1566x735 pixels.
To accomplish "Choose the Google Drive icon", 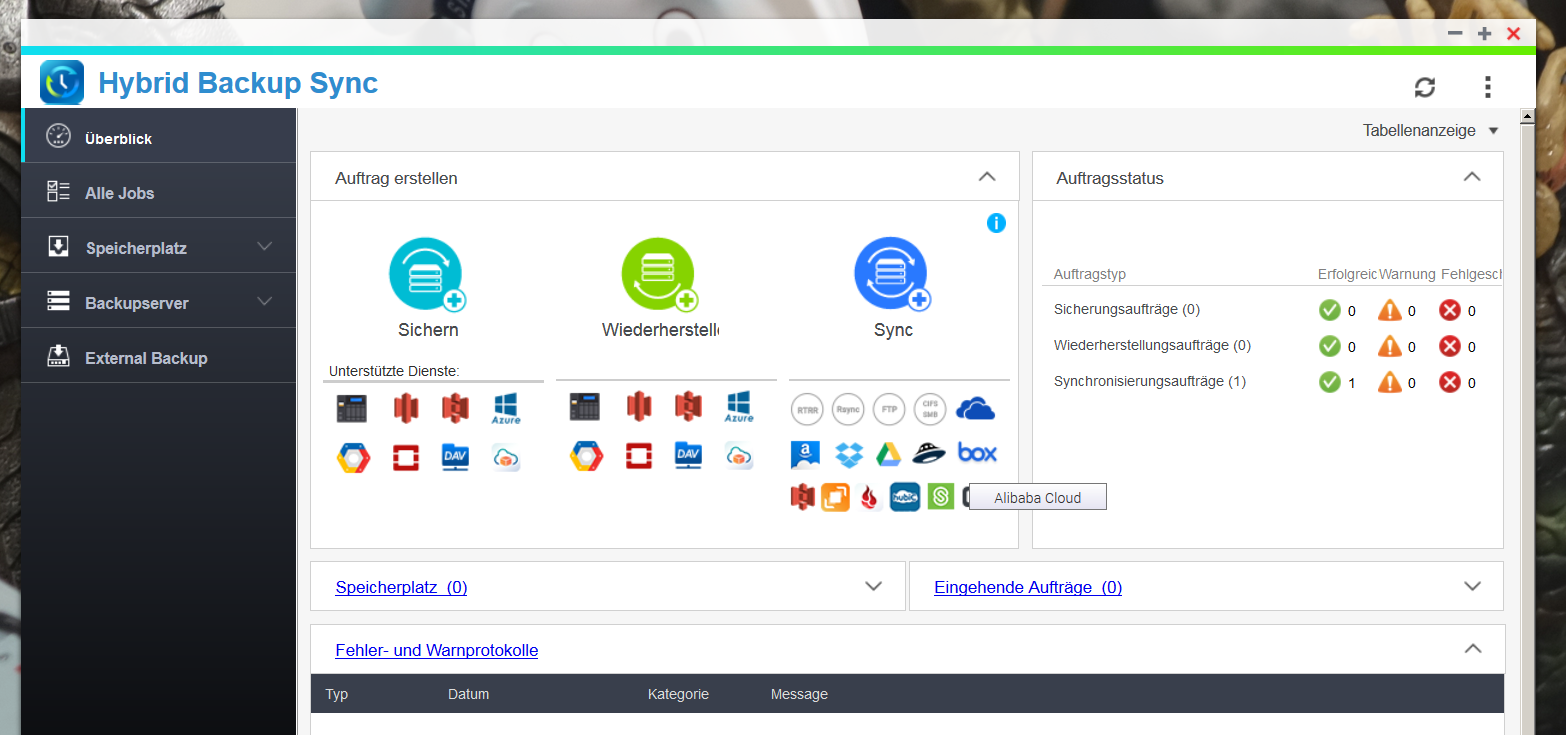I will (889, 454).
